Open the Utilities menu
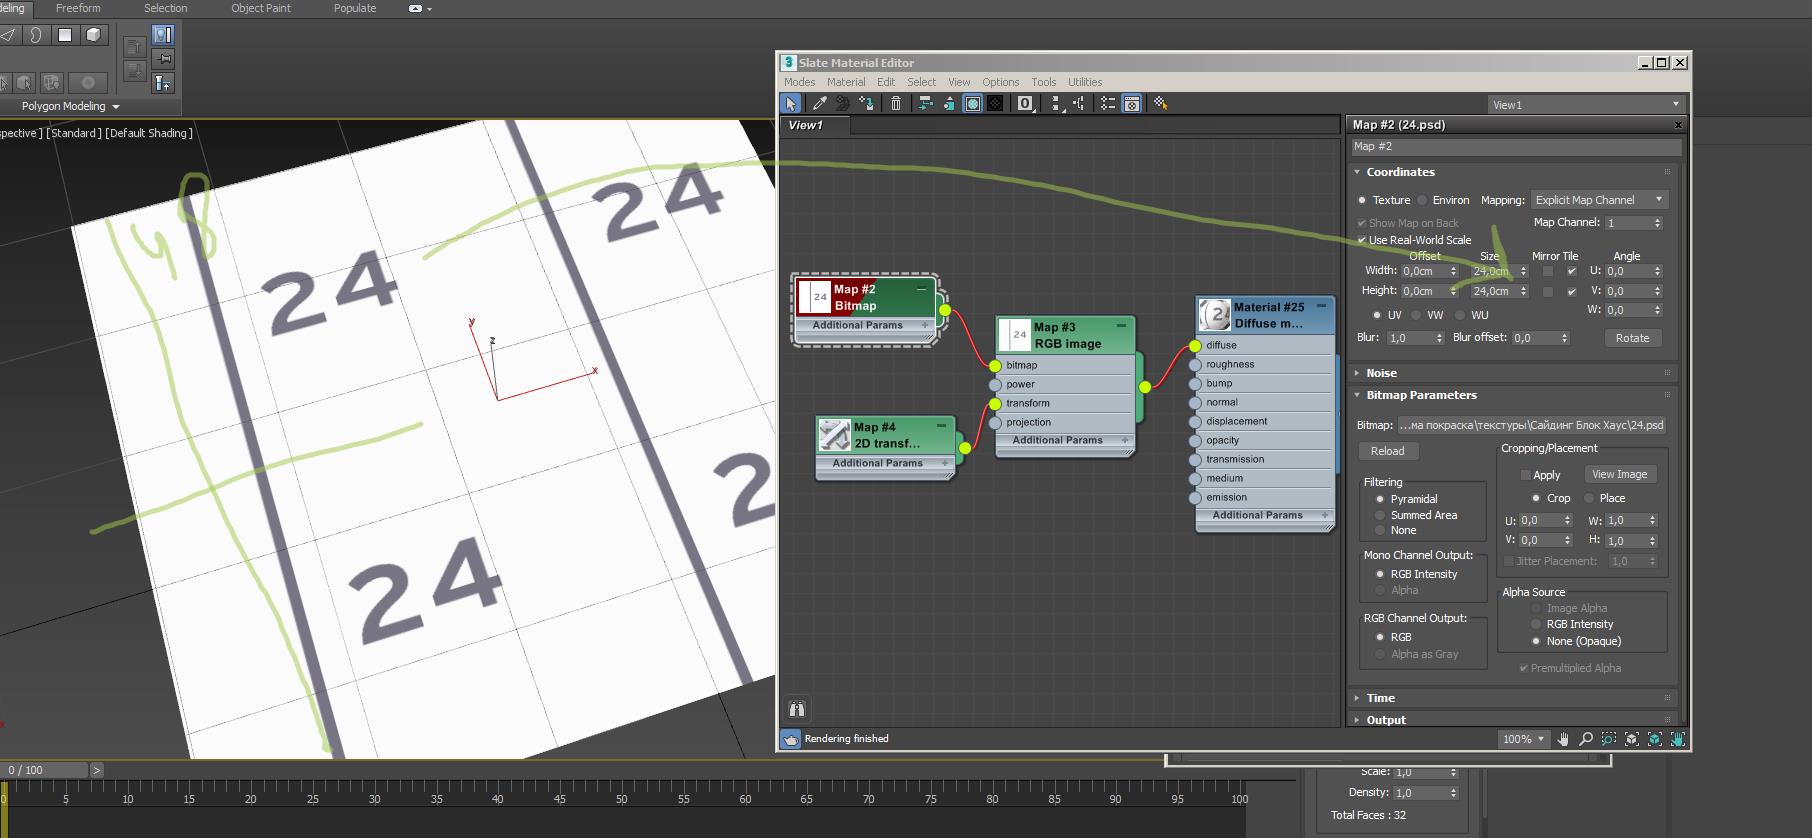 click(1085, 82)
